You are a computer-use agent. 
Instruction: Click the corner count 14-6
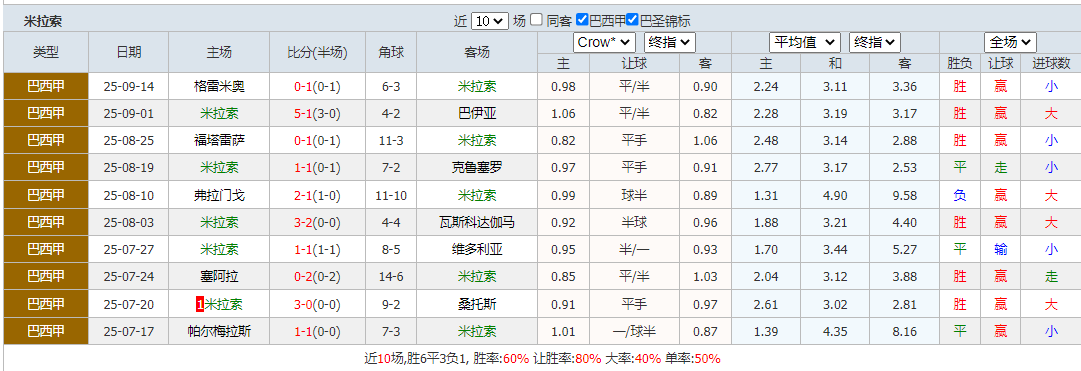click(392, 277)
